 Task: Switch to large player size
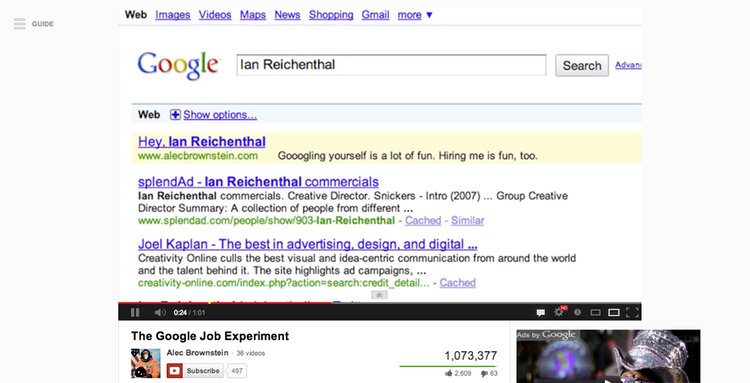(x=614, y=313)
